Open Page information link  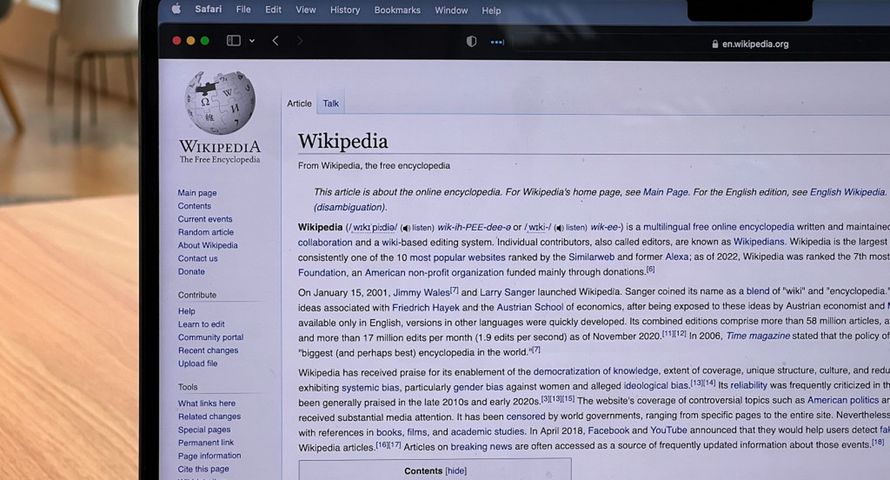(x=209, y=456)
